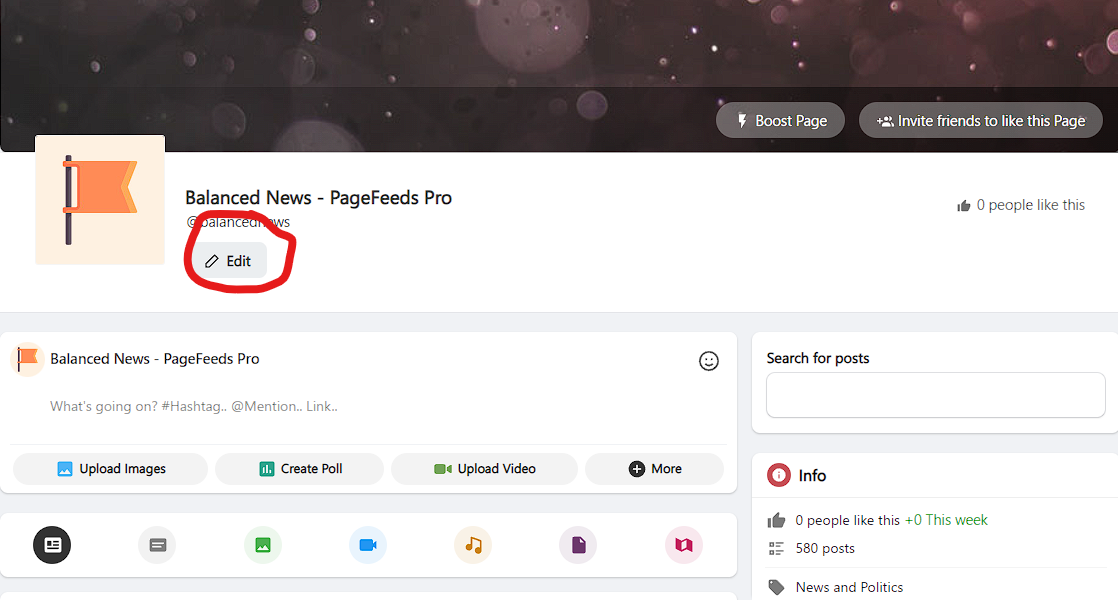Open the Balanced News - PageFeeds Pro title
The image size is (1118, 600).
[318, 197]
